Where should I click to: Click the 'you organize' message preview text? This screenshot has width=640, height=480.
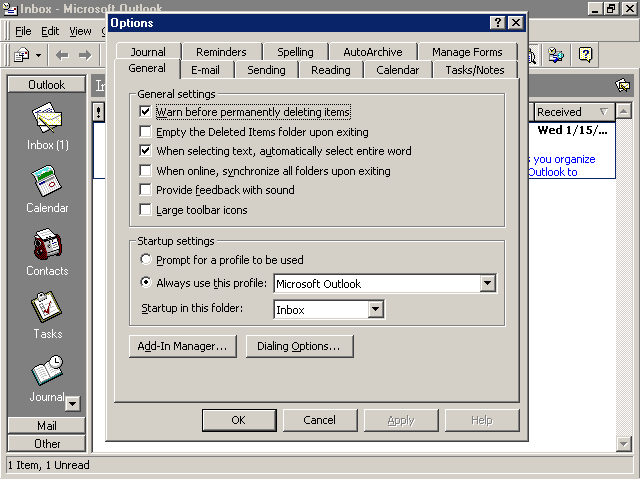[564, 159]
